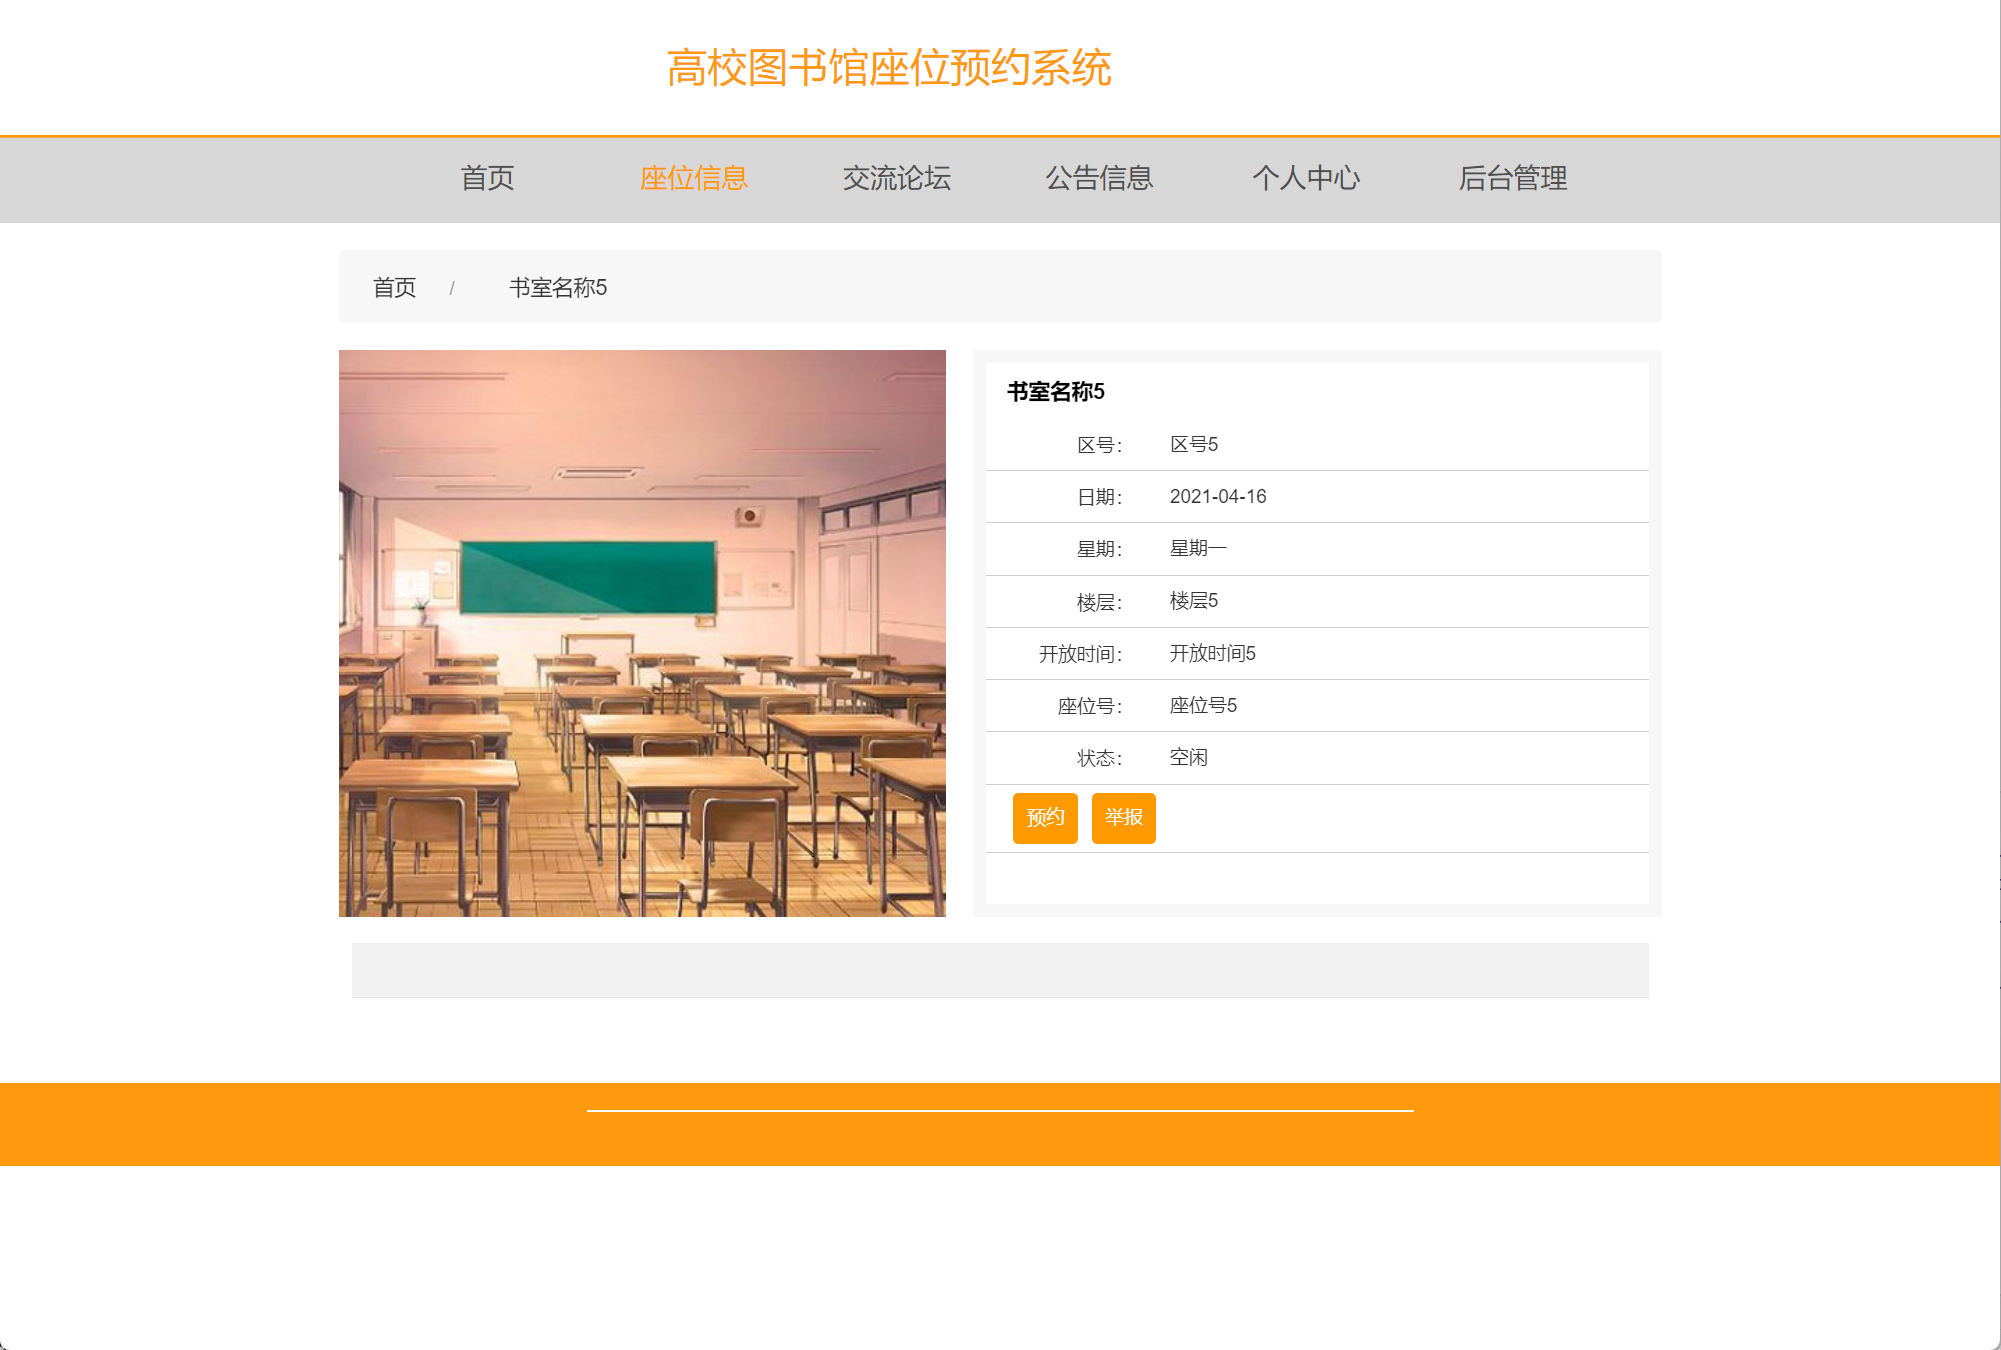Navigate to 个人中心 in the nav bar
The height and width of the screenshot is (1350, 2001).
tap(1305, 178)
